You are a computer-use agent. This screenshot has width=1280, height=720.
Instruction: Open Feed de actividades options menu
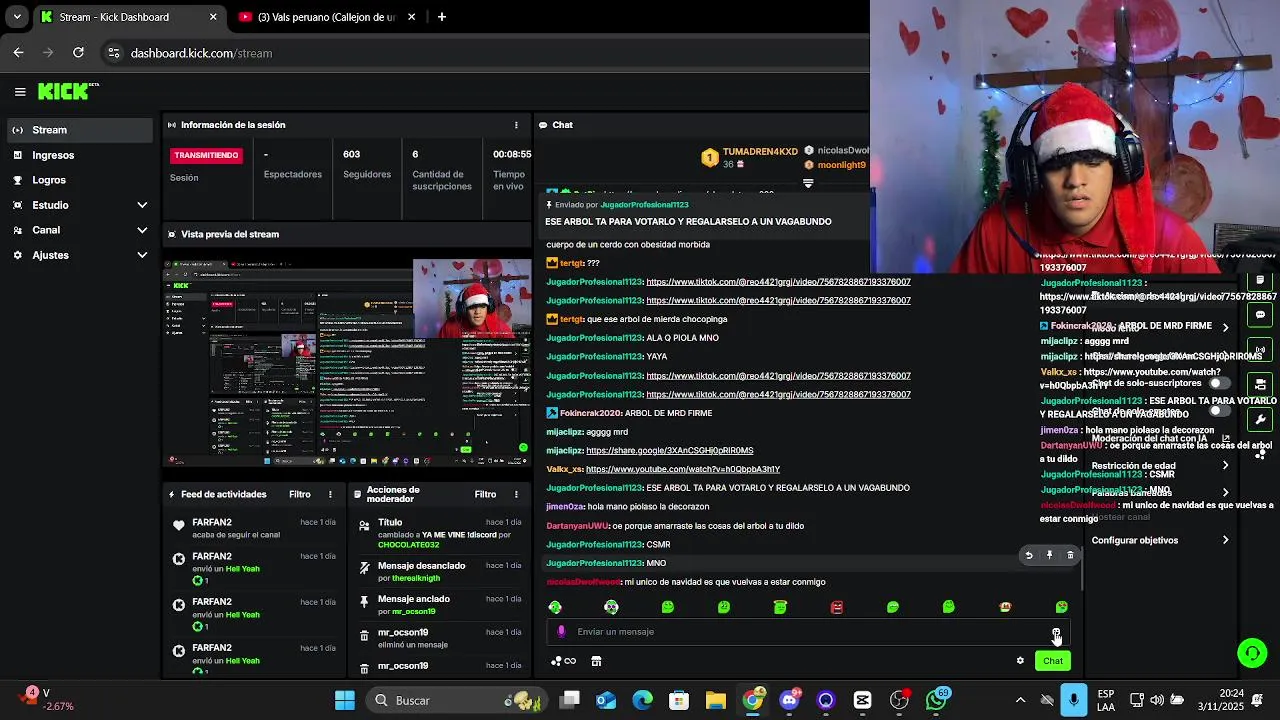click(330, 494)
